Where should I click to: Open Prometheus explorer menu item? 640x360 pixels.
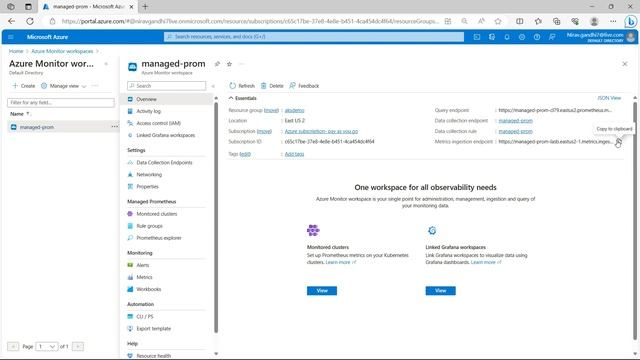pyautogui.click(x=159, y=238)
